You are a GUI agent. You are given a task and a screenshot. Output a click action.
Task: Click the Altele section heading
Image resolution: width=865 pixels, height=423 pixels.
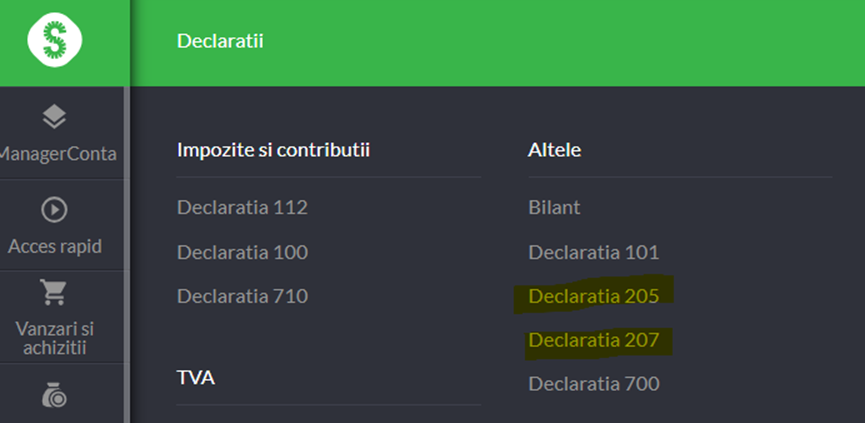554,149
